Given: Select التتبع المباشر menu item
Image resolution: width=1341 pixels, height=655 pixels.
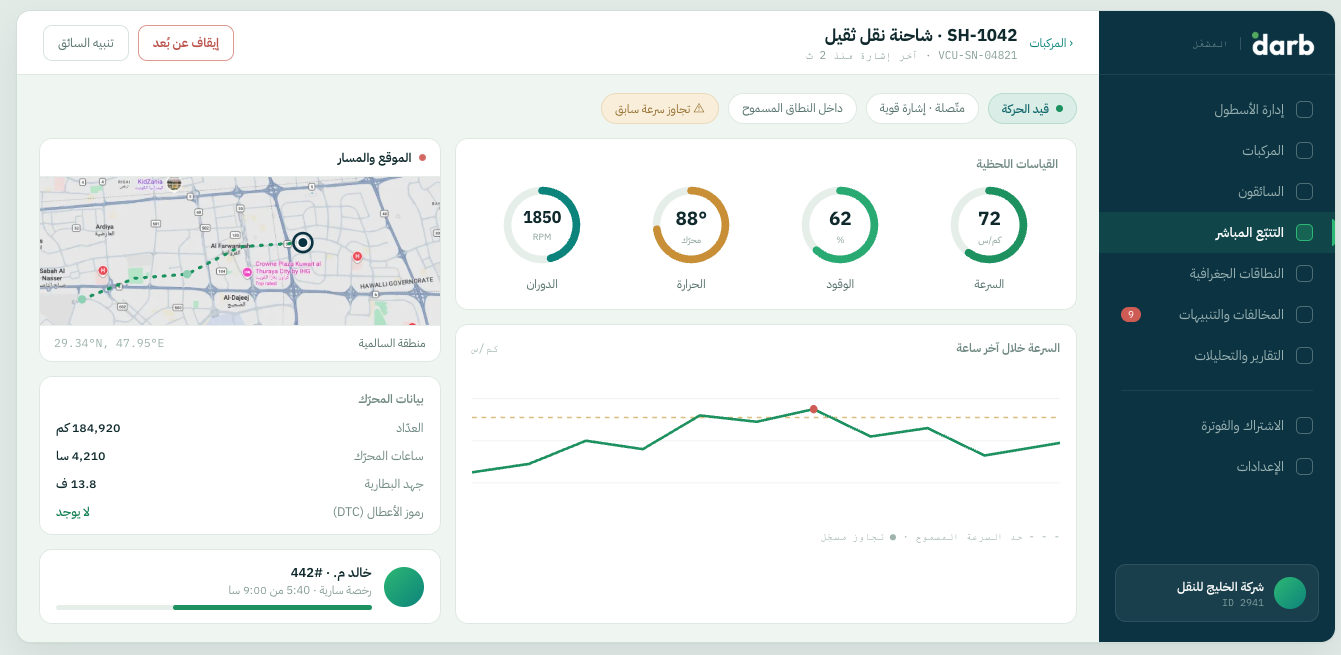Looking at the screenshot, I should tap(1217, 233).
